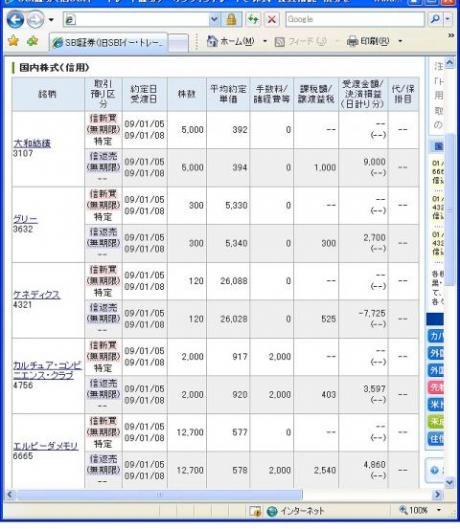Click the 国内株式(信用) section heading

coord(54,67)
